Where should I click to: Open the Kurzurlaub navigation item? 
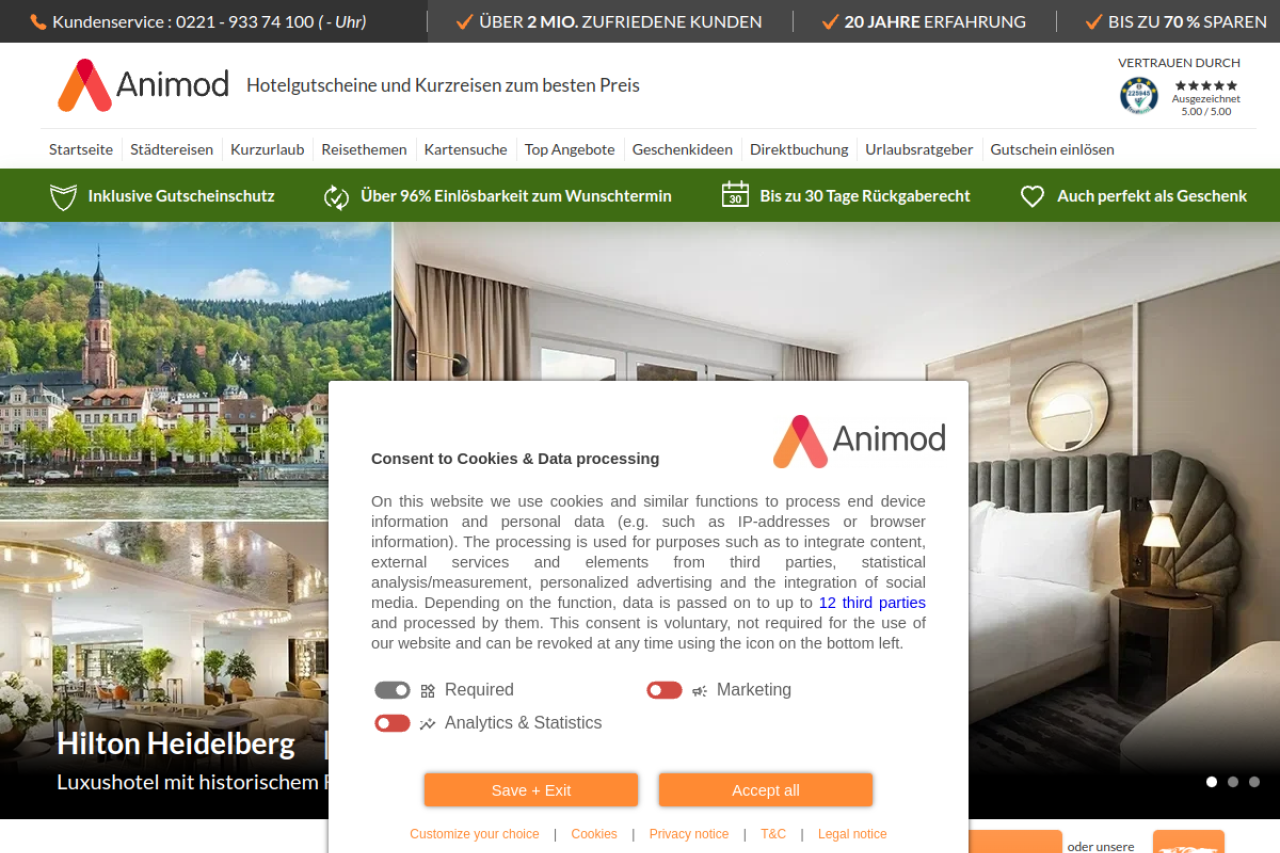pyautogui.click(x=267, y=149)
